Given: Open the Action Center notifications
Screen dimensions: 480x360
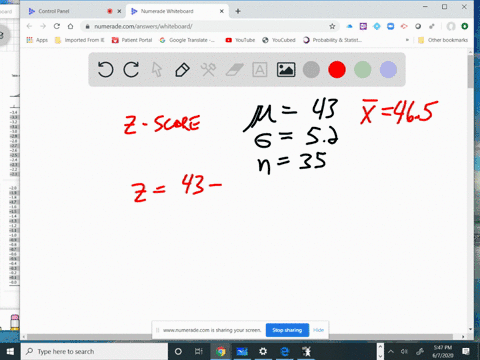Looking at the screenshot, I should (x=466, y=351).
